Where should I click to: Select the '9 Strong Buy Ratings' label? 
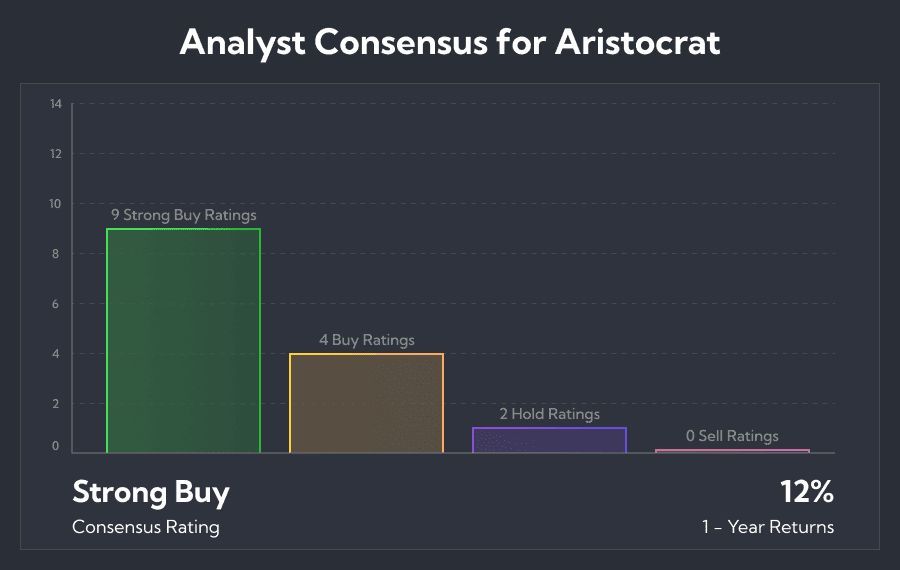(184, 215)
